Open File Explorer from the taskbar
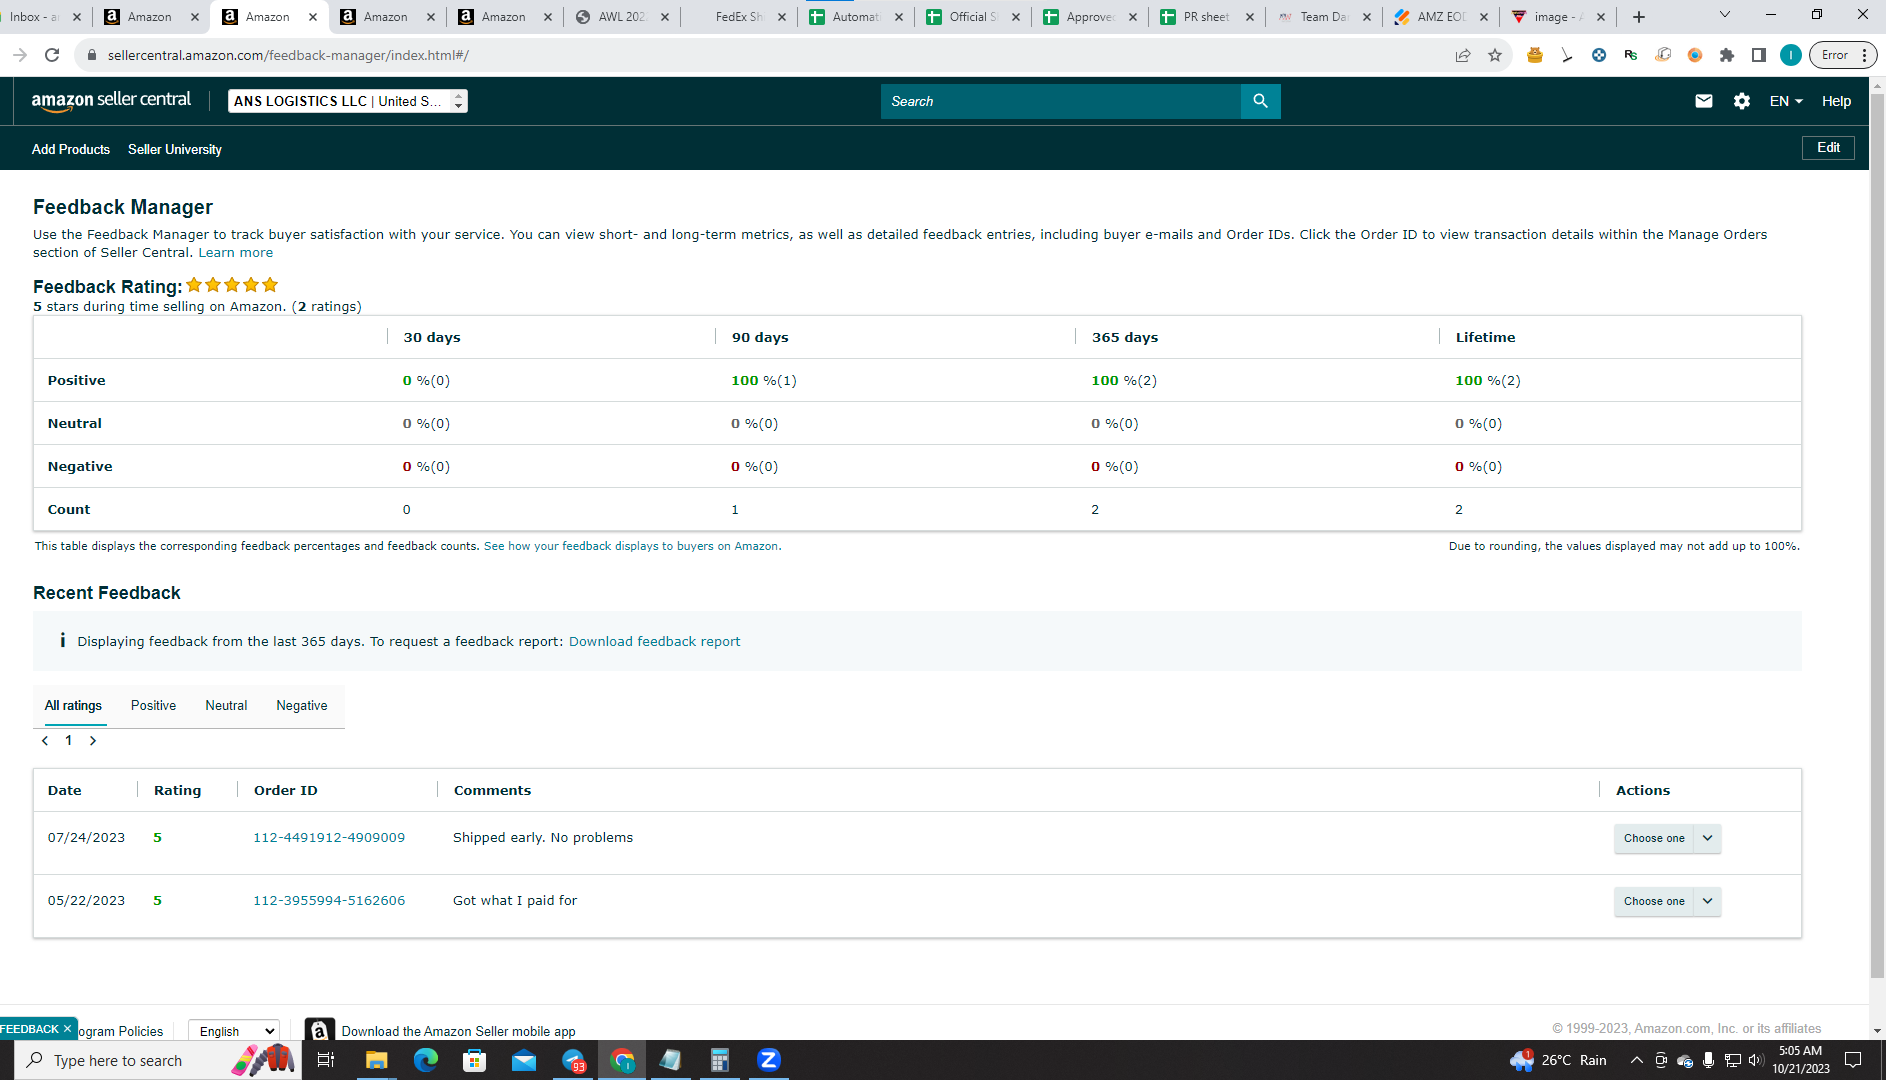The height and width of the screenshot is (1080, 1886). click(376, 1060)
